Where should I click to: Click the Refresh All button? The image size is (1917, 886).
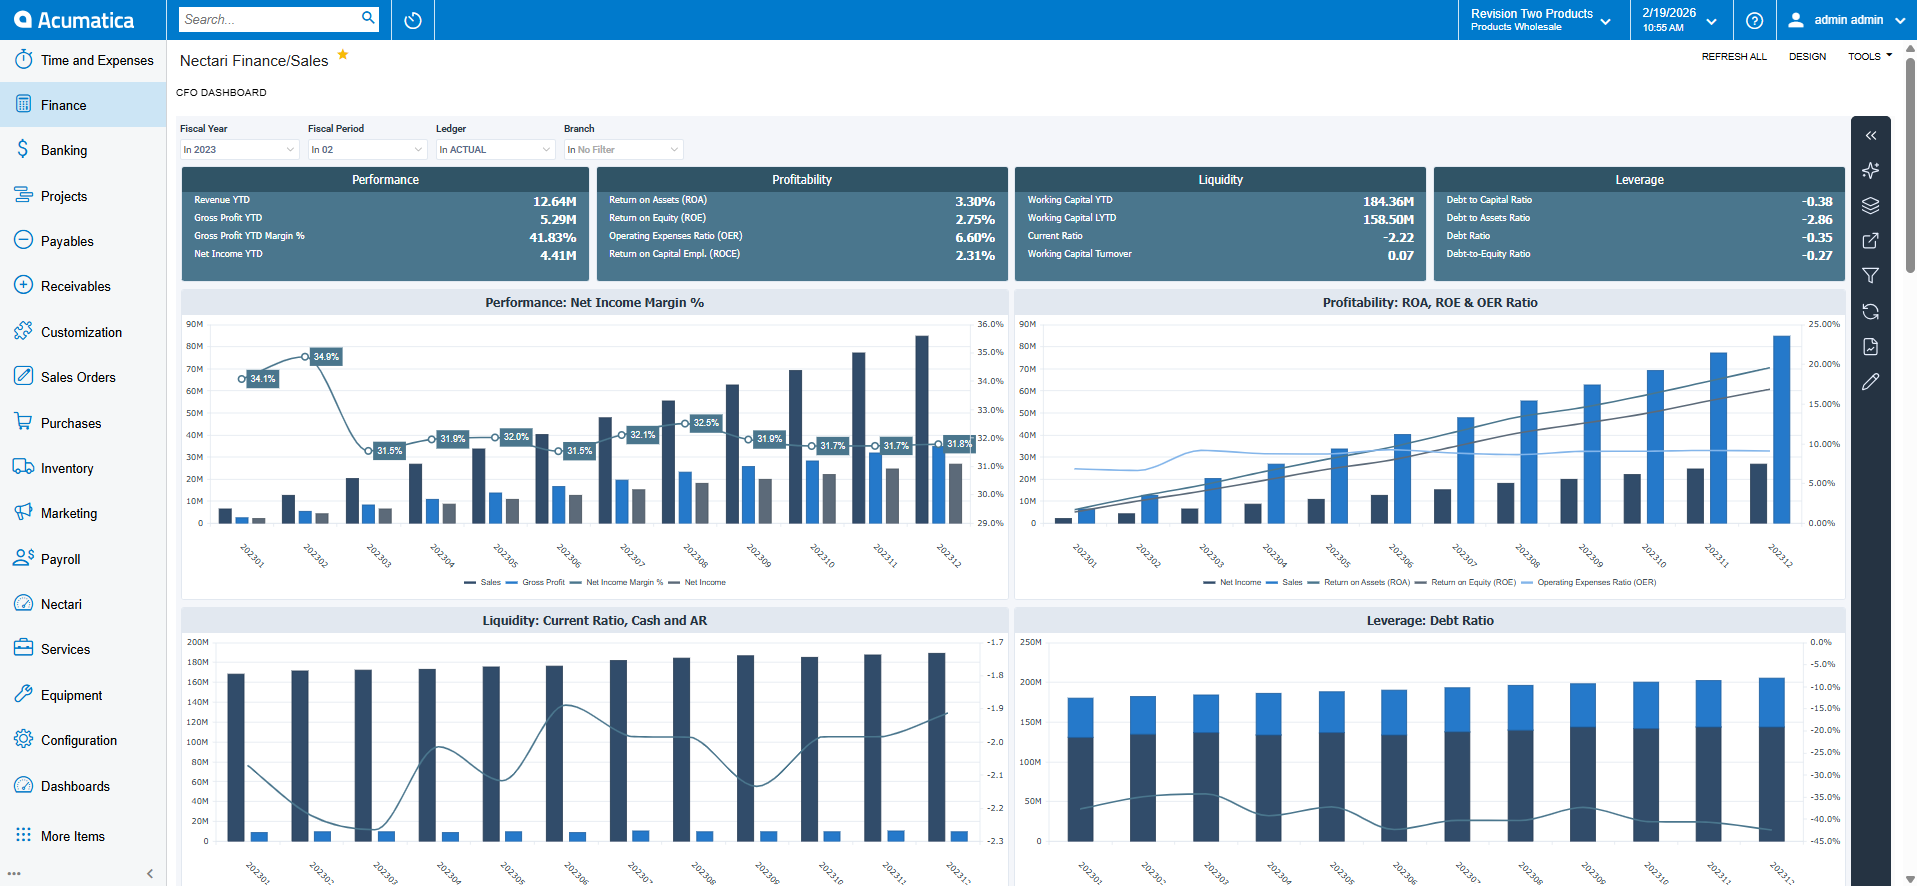tap(1733, 57)
